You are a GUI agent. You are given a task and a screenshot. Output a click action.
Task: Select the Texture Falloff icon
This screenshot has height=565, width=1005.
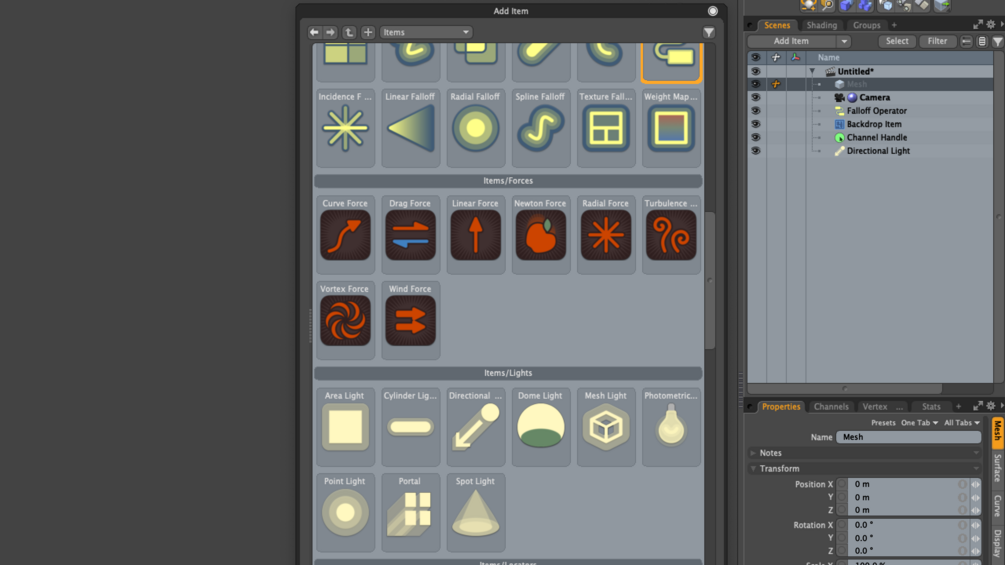(606, 128)
